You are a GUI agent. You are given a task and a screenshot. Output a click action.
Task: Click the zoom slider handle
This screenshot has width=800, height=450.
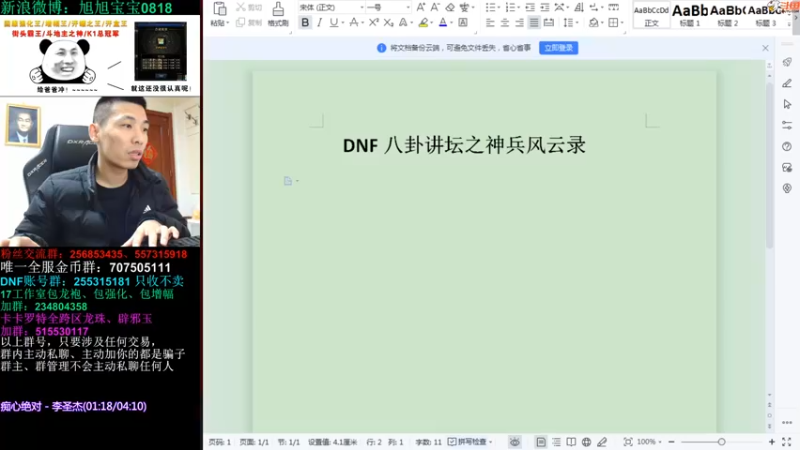point(721,442)
